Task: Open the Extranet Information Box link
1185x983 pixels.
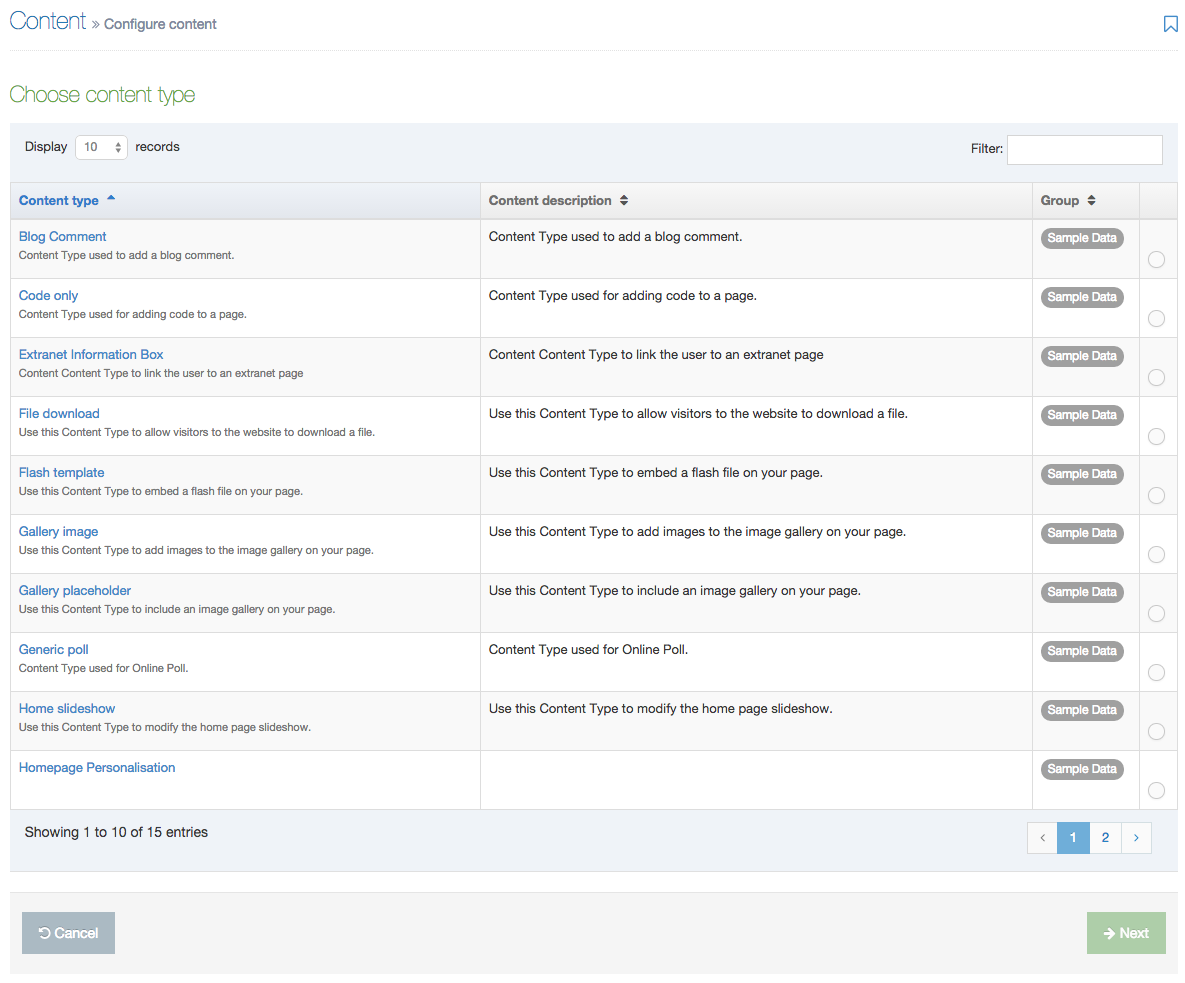Action: (91, 355)
